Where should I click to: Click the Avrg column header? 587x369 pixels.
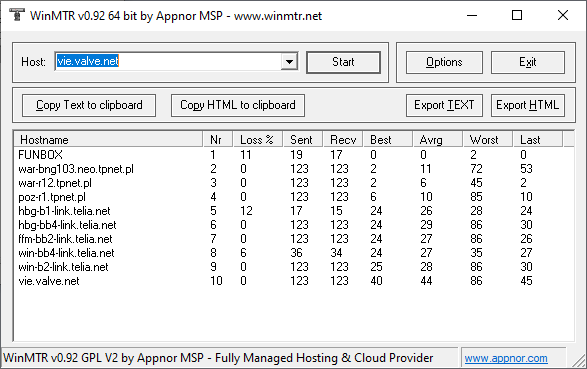(x=438, y=140)
